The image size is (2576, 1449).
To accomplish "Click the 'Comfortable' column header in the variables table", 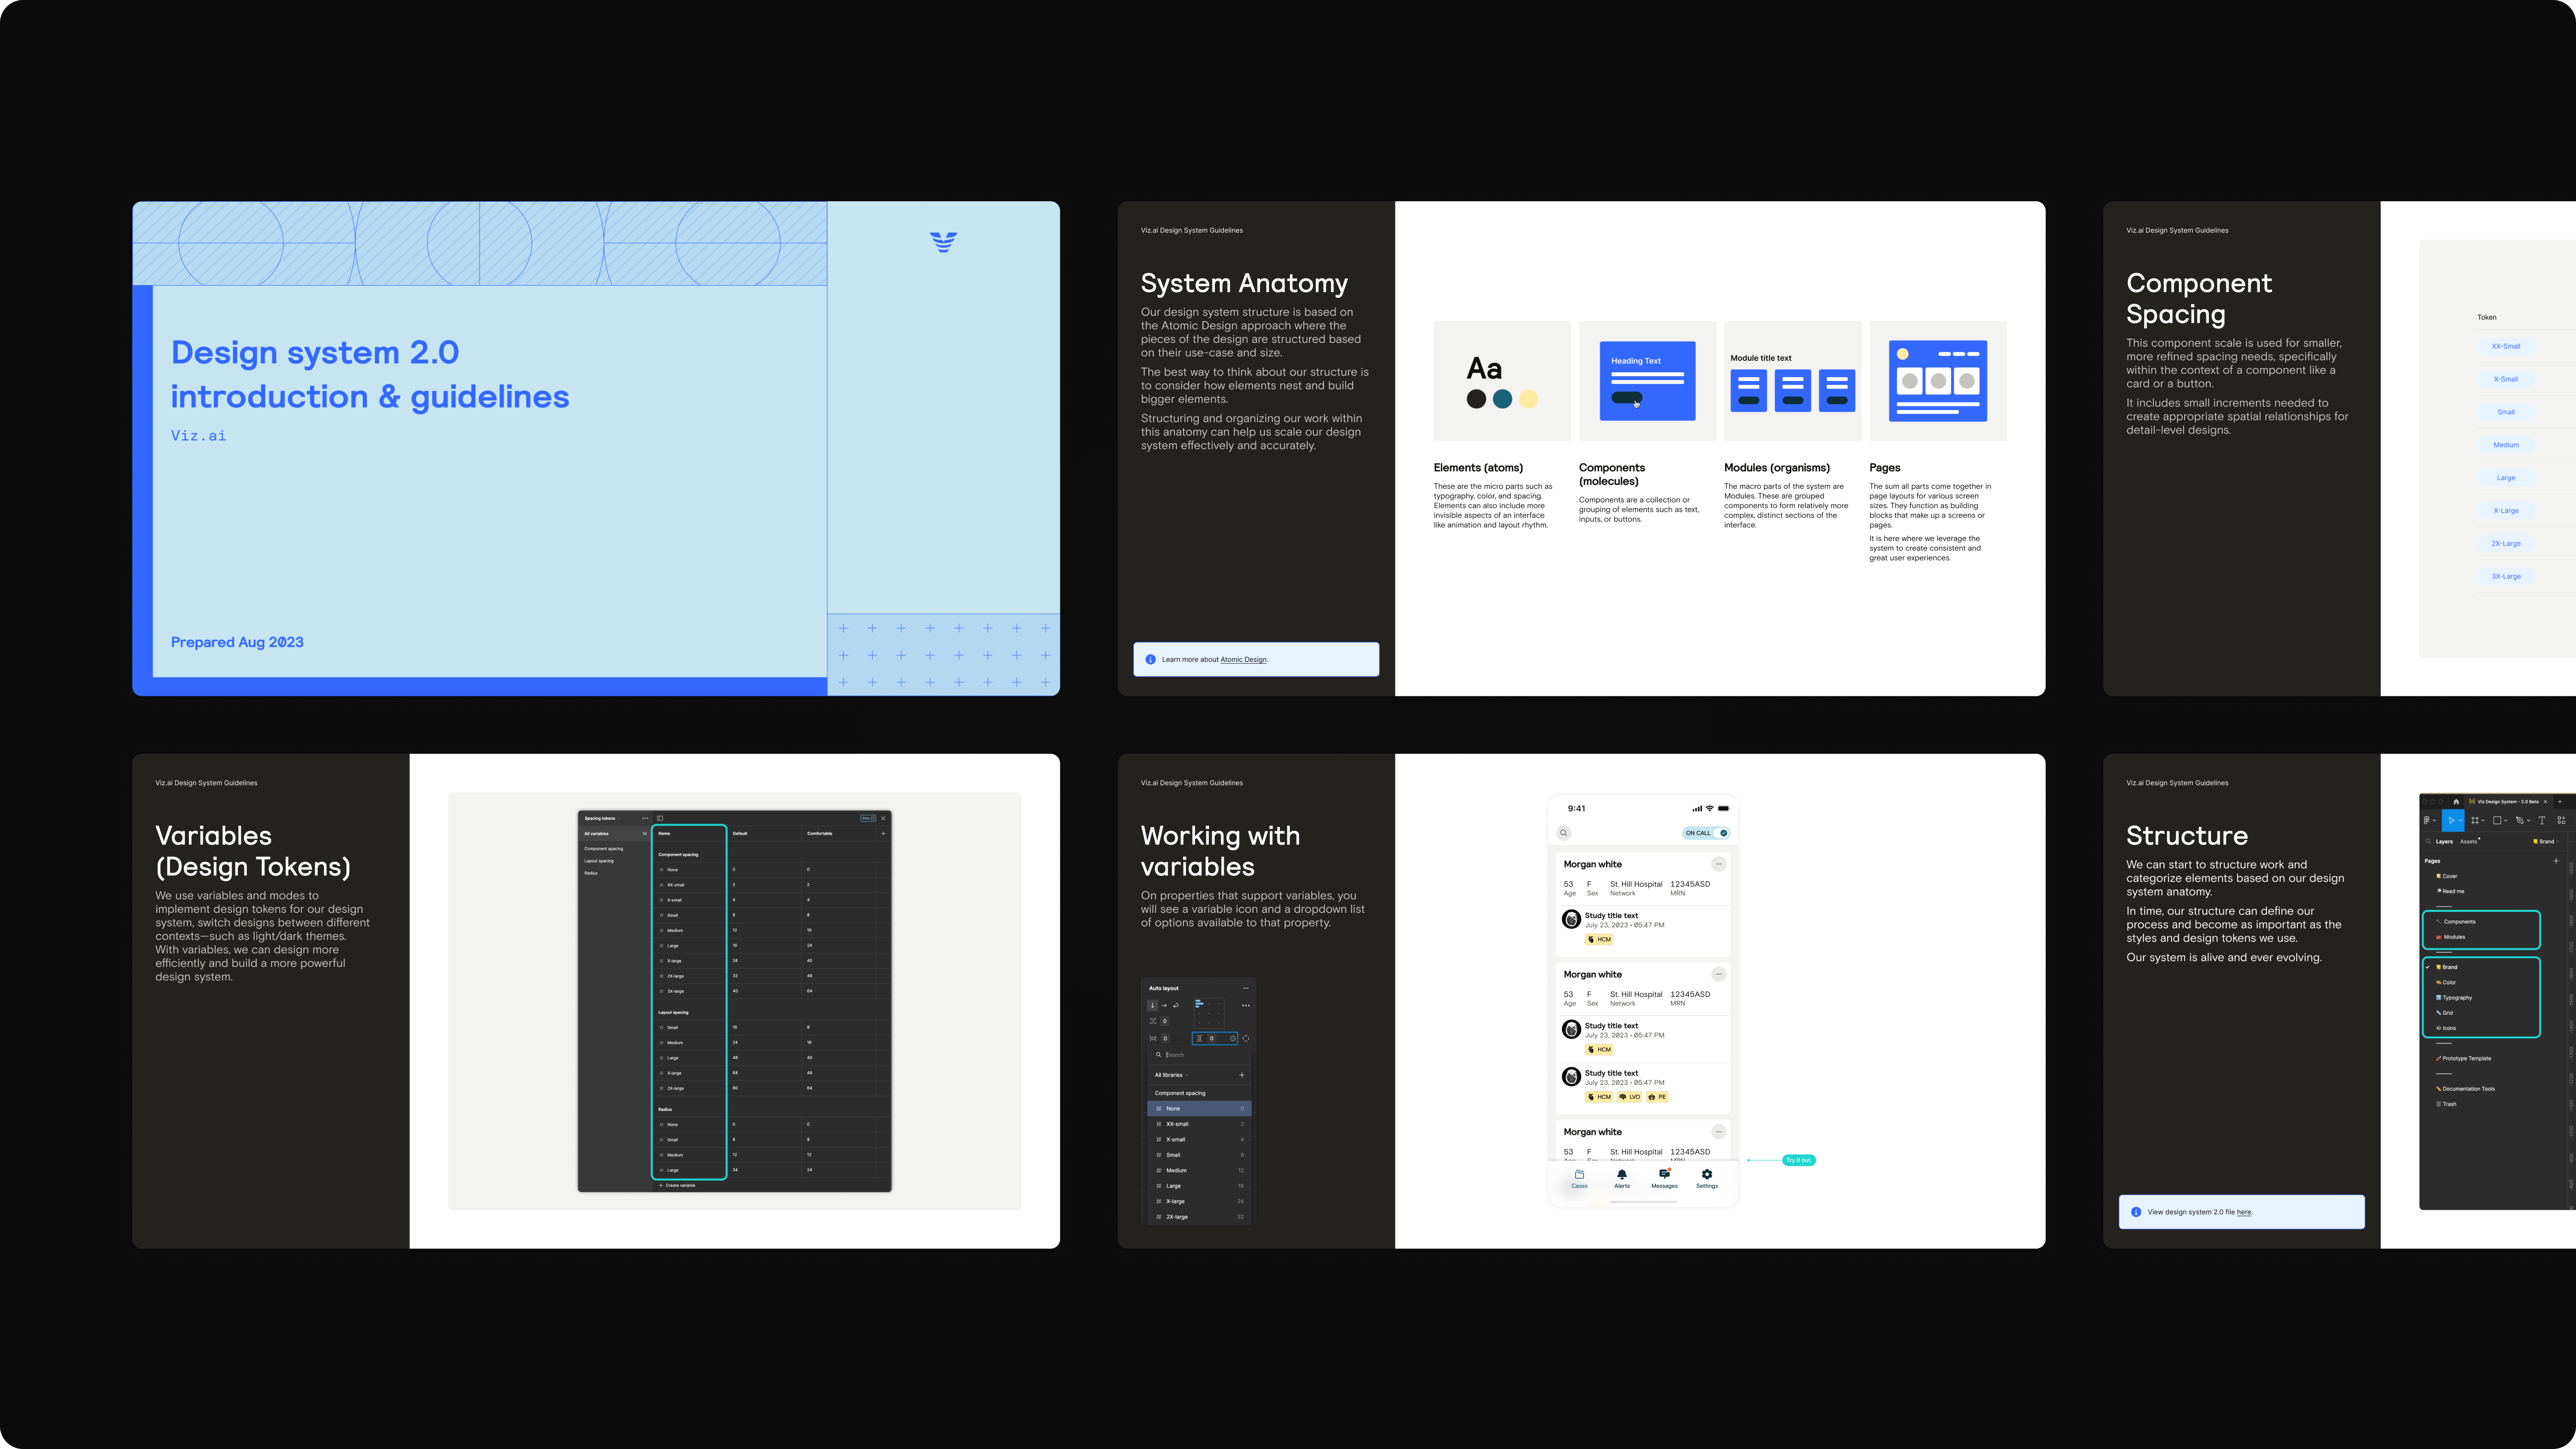I will pyautogui.click(x=820, y=834).
